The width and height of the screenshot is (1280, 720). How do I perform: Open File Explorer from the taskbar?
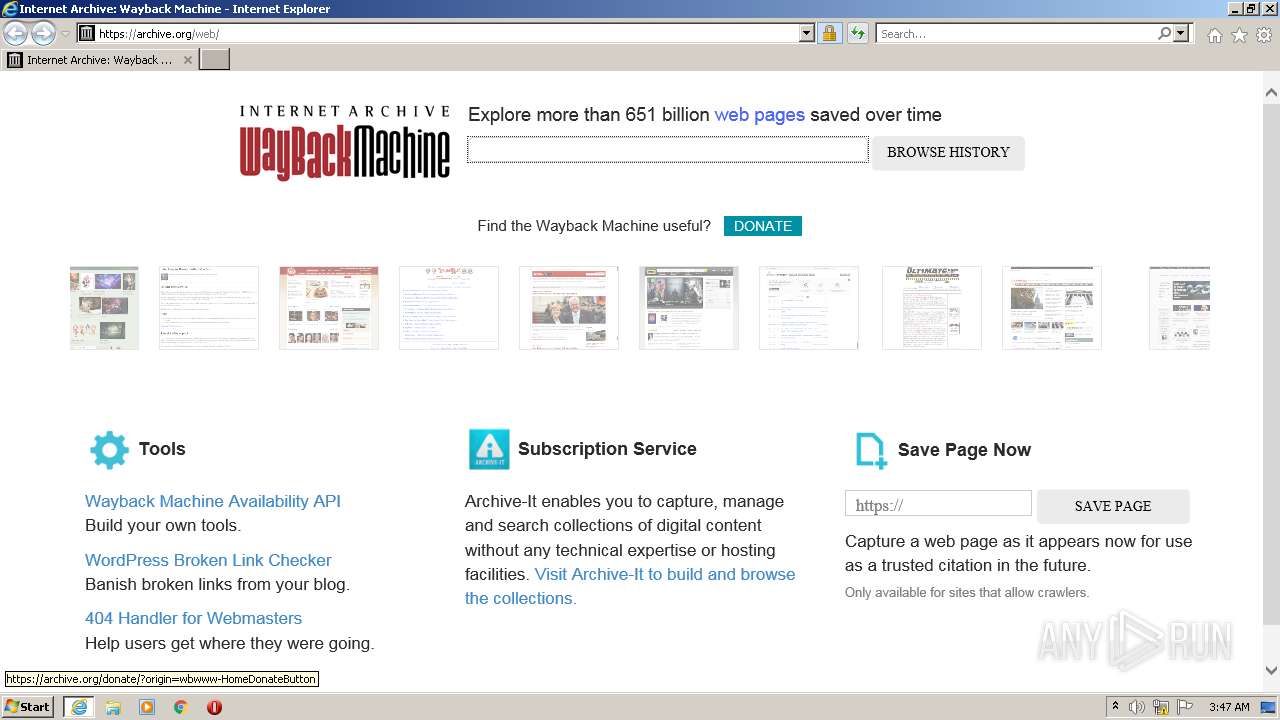[113, 707]
